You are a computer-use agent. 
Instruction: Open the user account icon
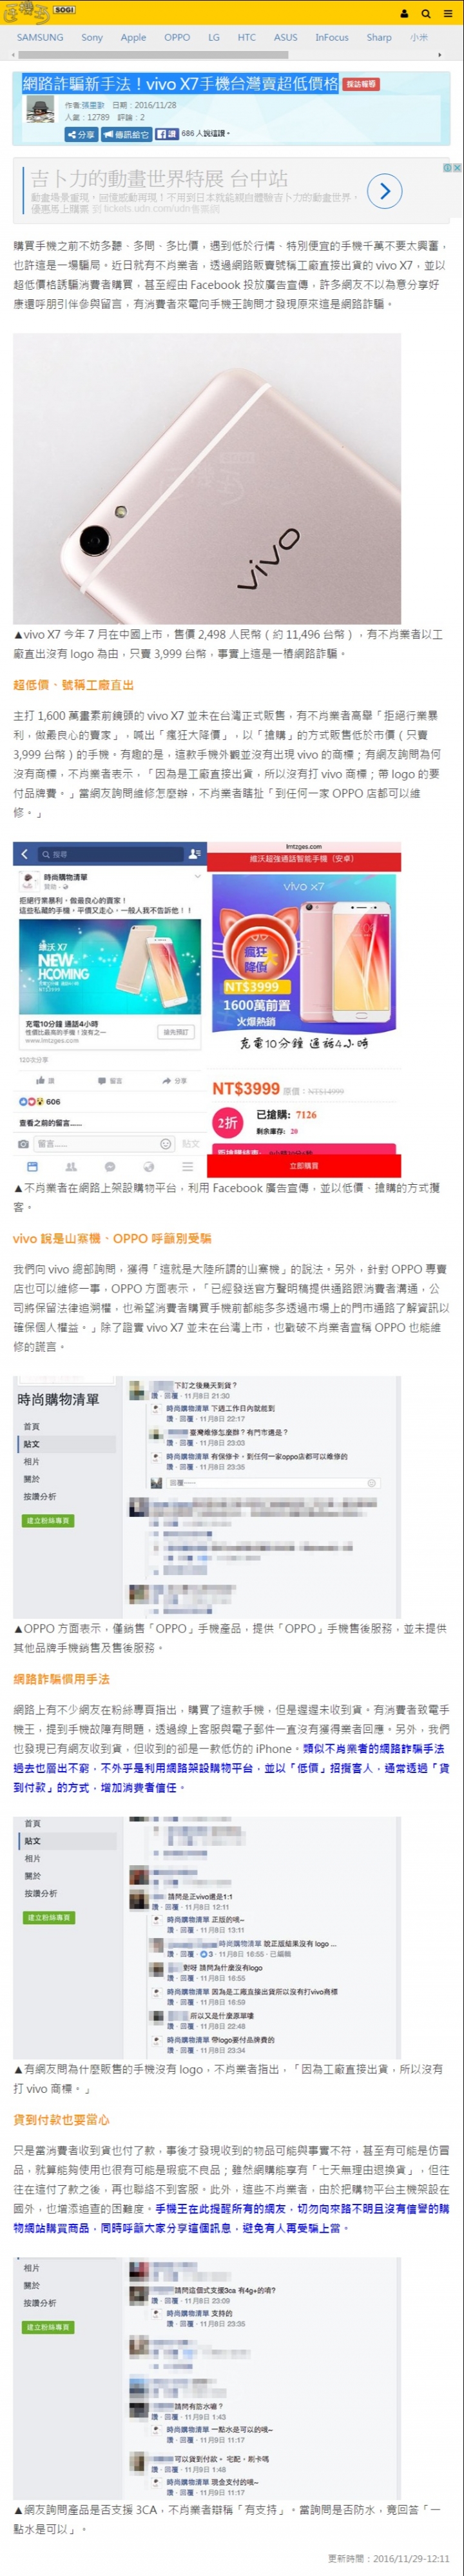[404, 13]
